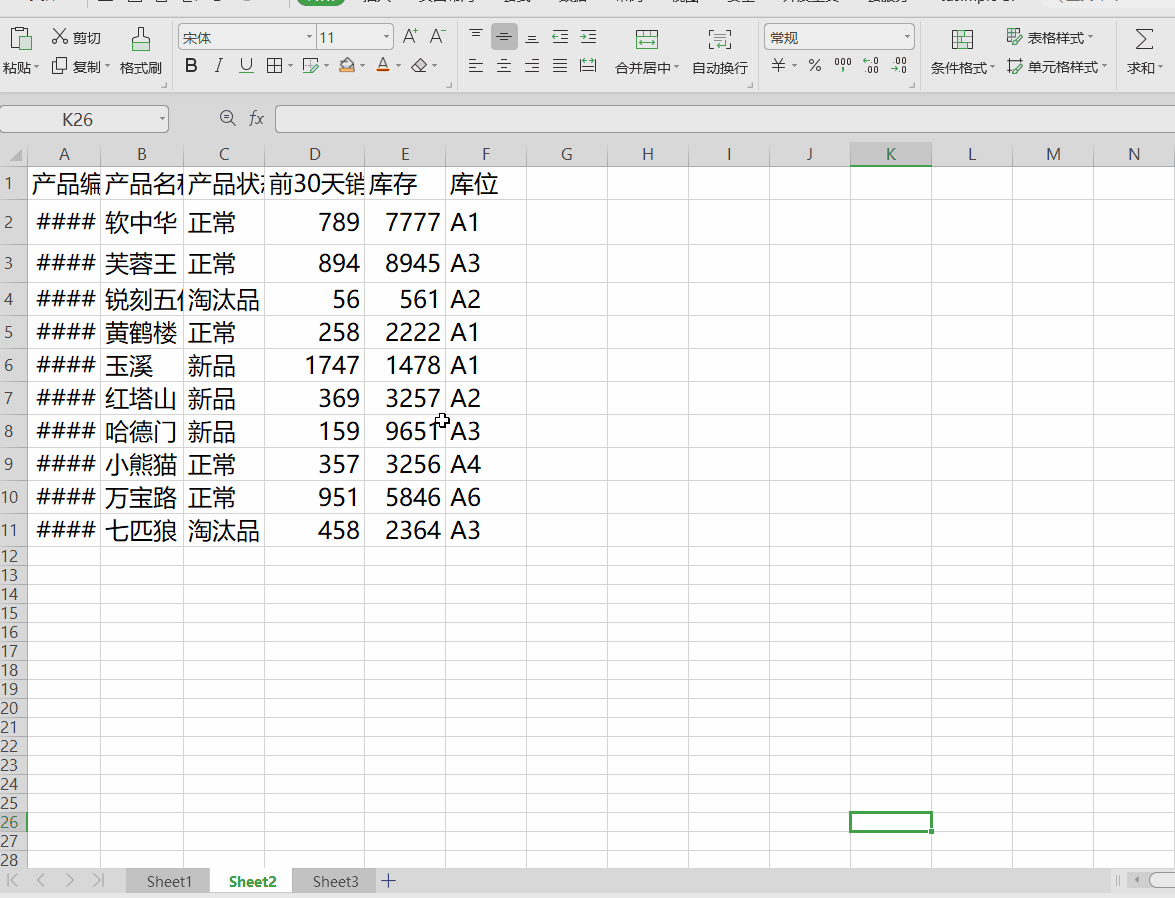Viewport: 1175px width, 898px height.
Task: Switch to the Sheet1 tab
Action: (169, 882)
